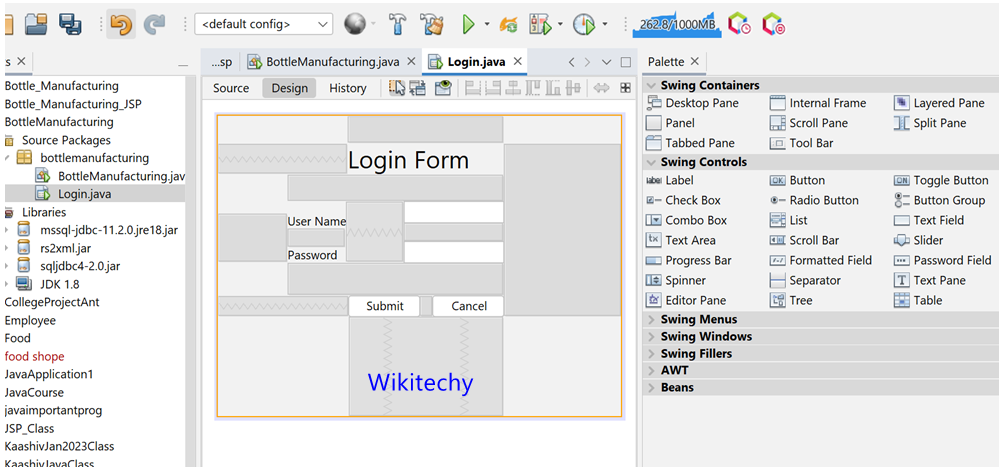The height and width of the screenshot is (471, 1004).
Task: Click the Build Project hammer icon
Action: (395, 23)
